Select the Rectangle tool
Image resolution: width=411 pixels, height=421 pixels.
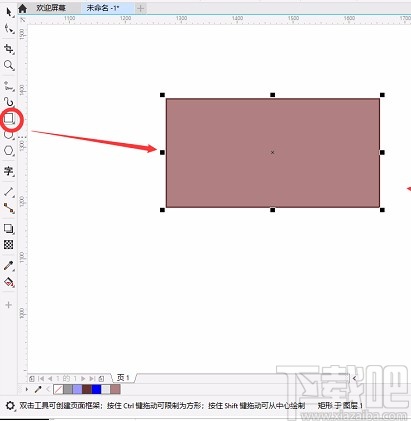point(9,118)
